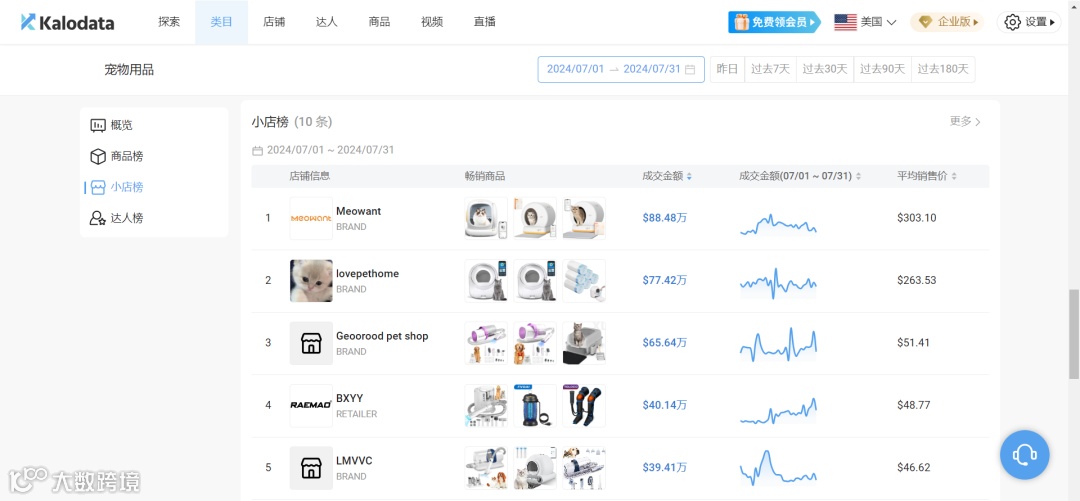Viewport: 1080px width, 501px height.
Task: Select the 小店榜 shop icon
Action: click(x=98, y=187)
